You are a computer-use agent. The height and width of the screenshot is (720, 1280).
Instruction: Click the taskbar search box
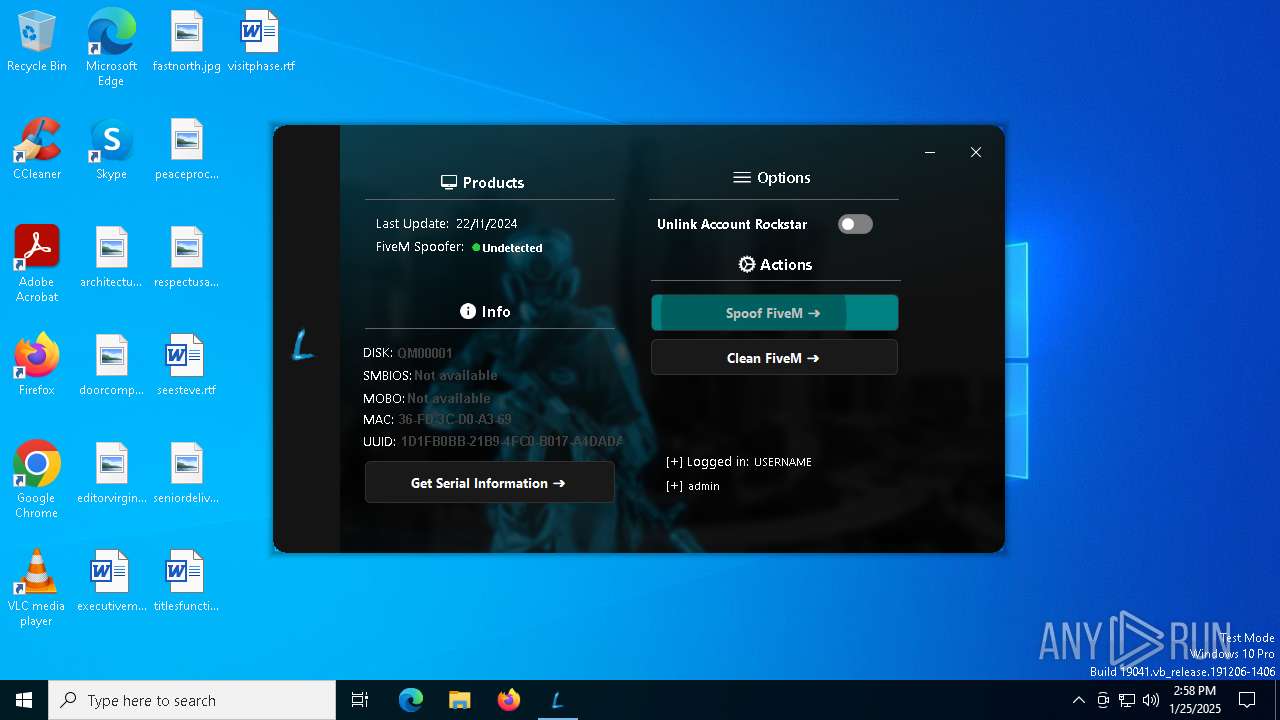pos(192,700)
